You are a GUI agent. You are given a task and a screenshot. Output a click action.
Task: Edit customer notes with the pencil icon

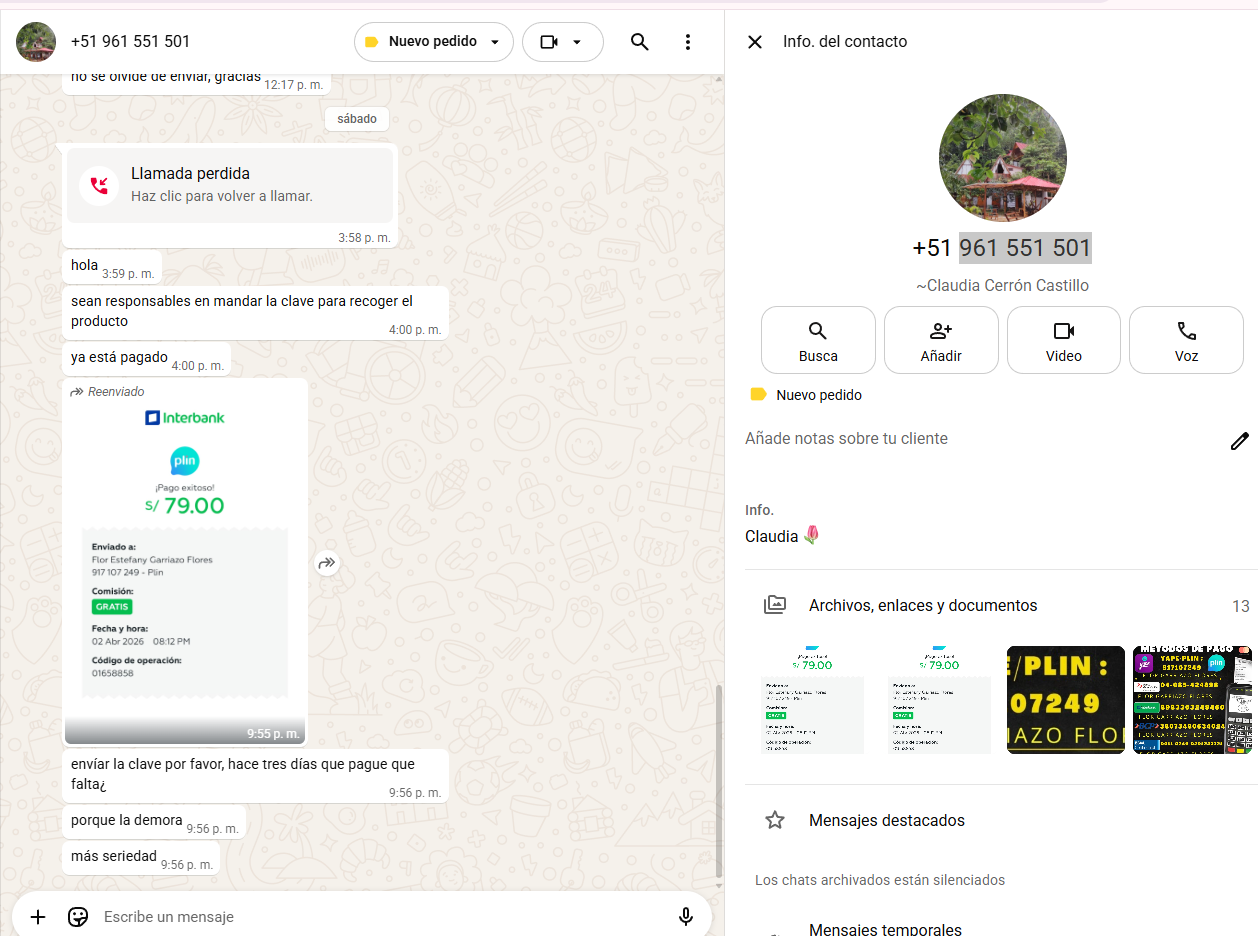[x=1239, y=441]
